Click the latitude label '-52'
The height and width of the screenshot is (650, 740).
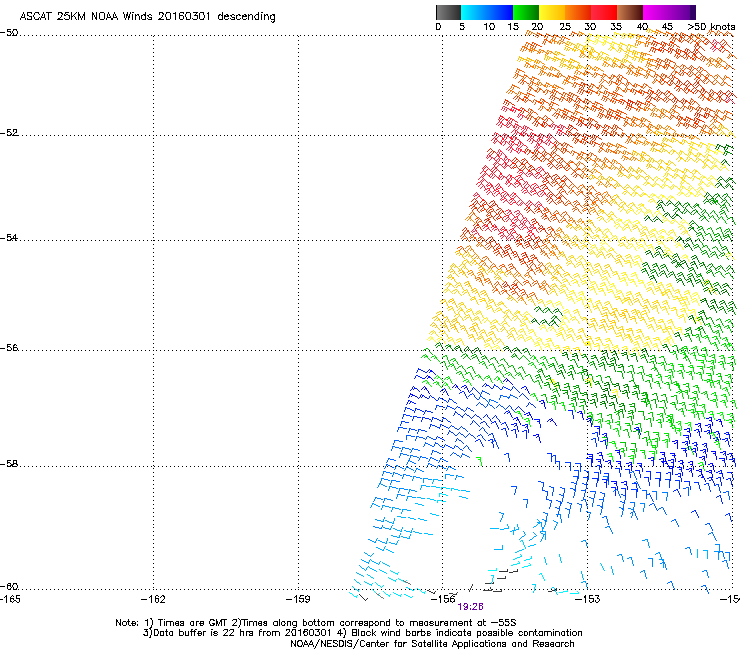click(9, 133)
